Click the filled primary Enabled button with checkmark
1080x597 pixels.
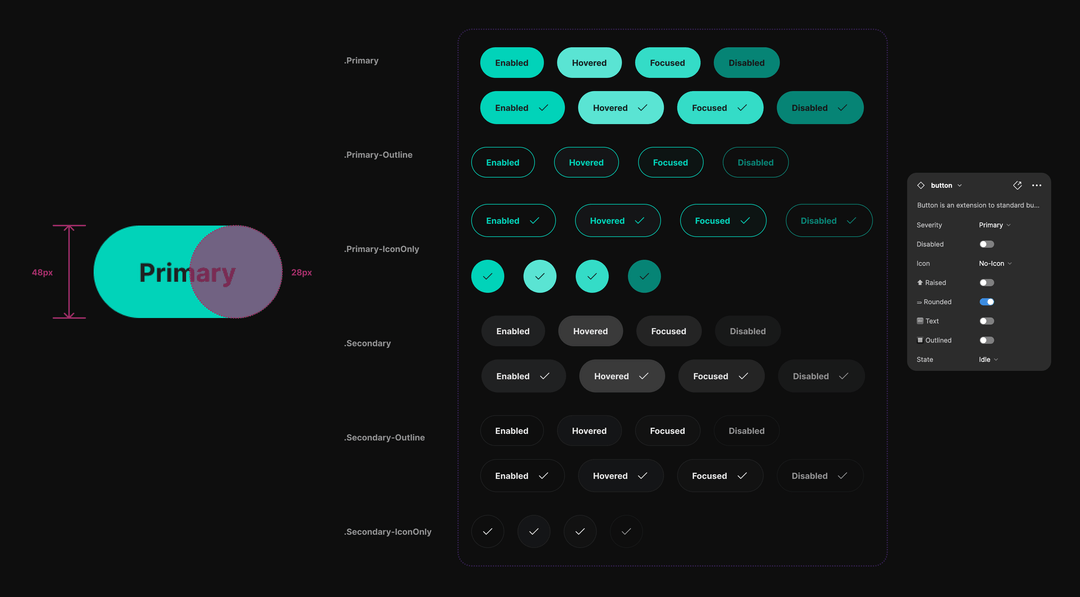522,108
